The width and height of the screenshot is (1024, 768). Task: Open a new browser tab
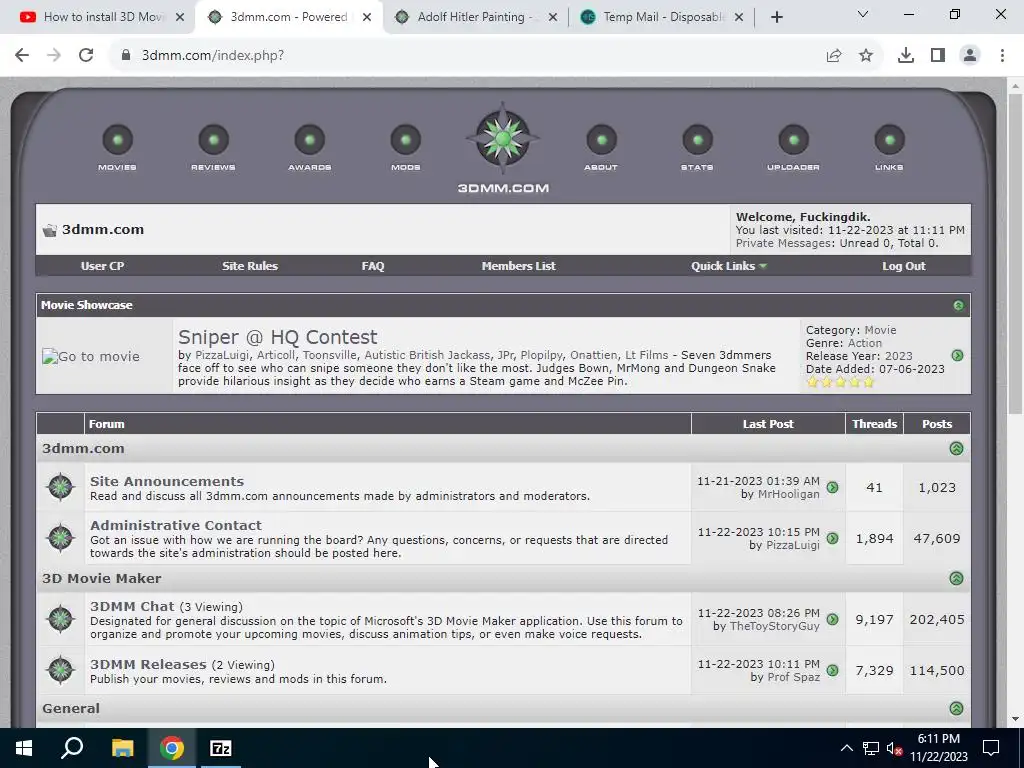[776, 17]
